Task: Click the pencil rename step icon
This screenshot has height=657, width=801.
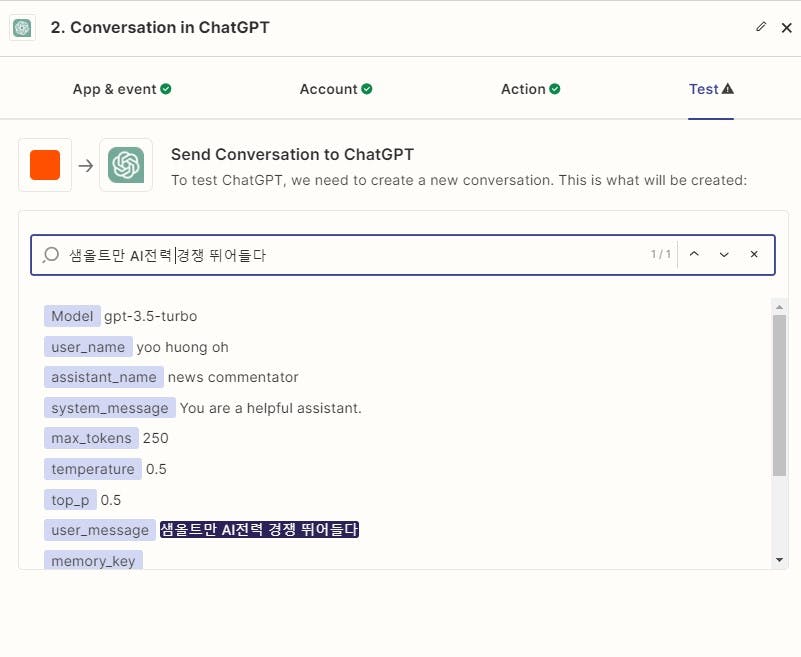Action: tap(761, 27)
